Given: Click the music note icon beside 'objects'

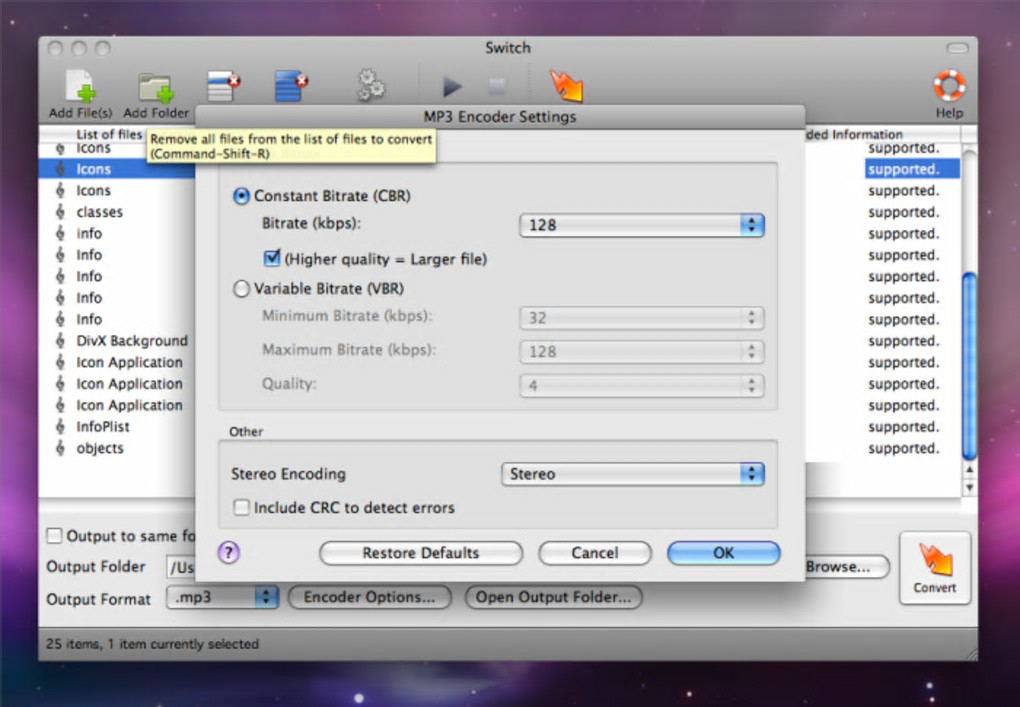Looking at the screenshot, I should (60, 448).
